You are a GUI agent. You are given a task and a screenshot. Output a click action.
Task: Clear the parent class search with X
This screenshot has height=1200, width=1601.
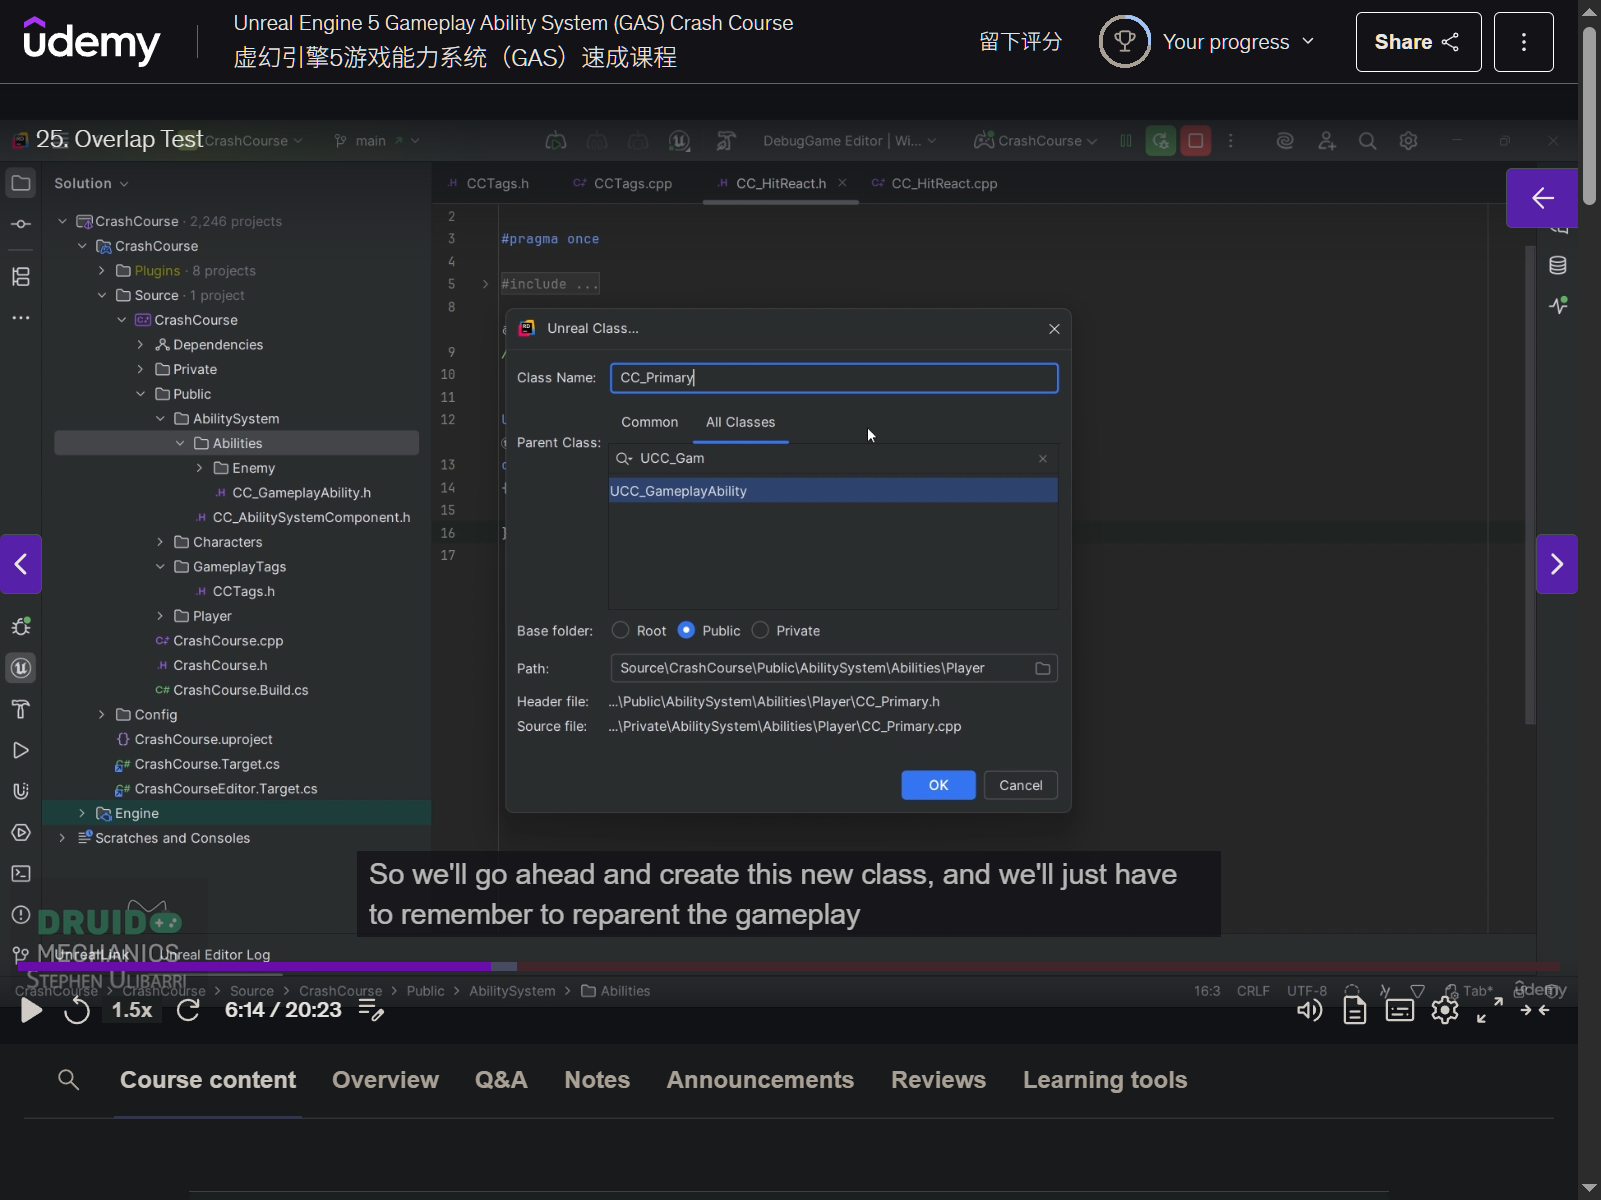pyautogui.click(x=1043, y=458)
